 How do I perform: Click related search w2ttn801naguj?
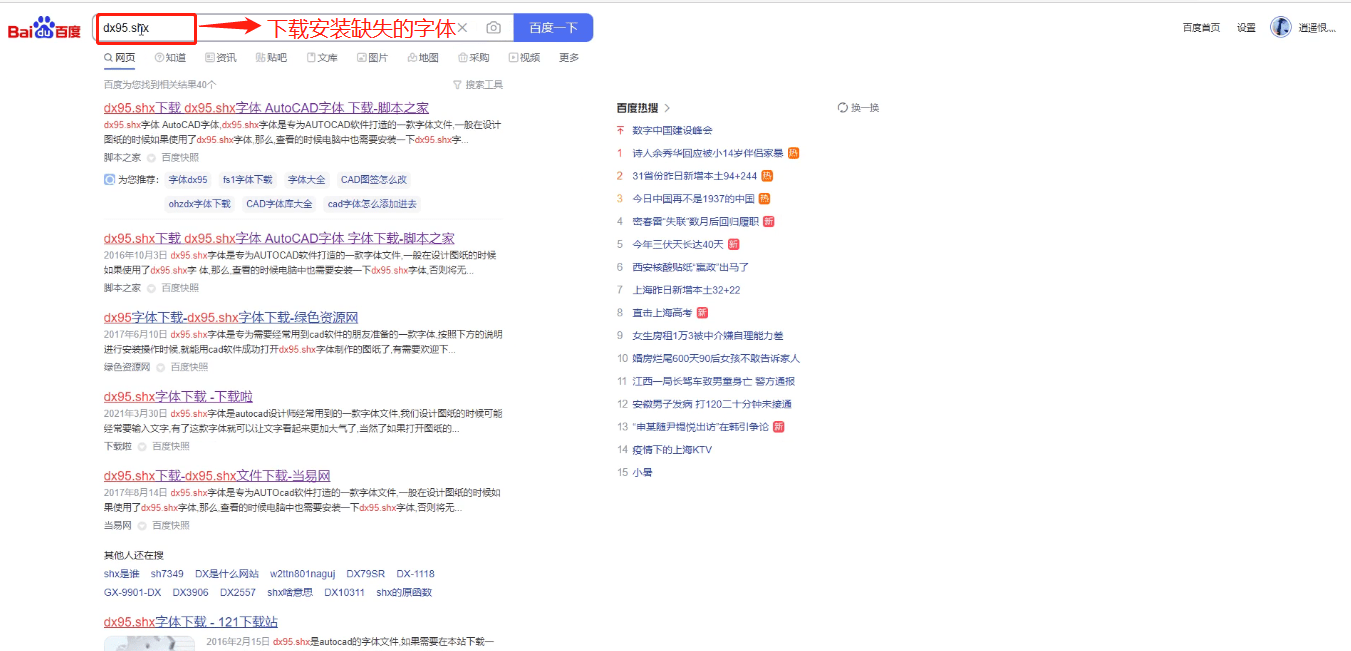click(x=303, y=574)
